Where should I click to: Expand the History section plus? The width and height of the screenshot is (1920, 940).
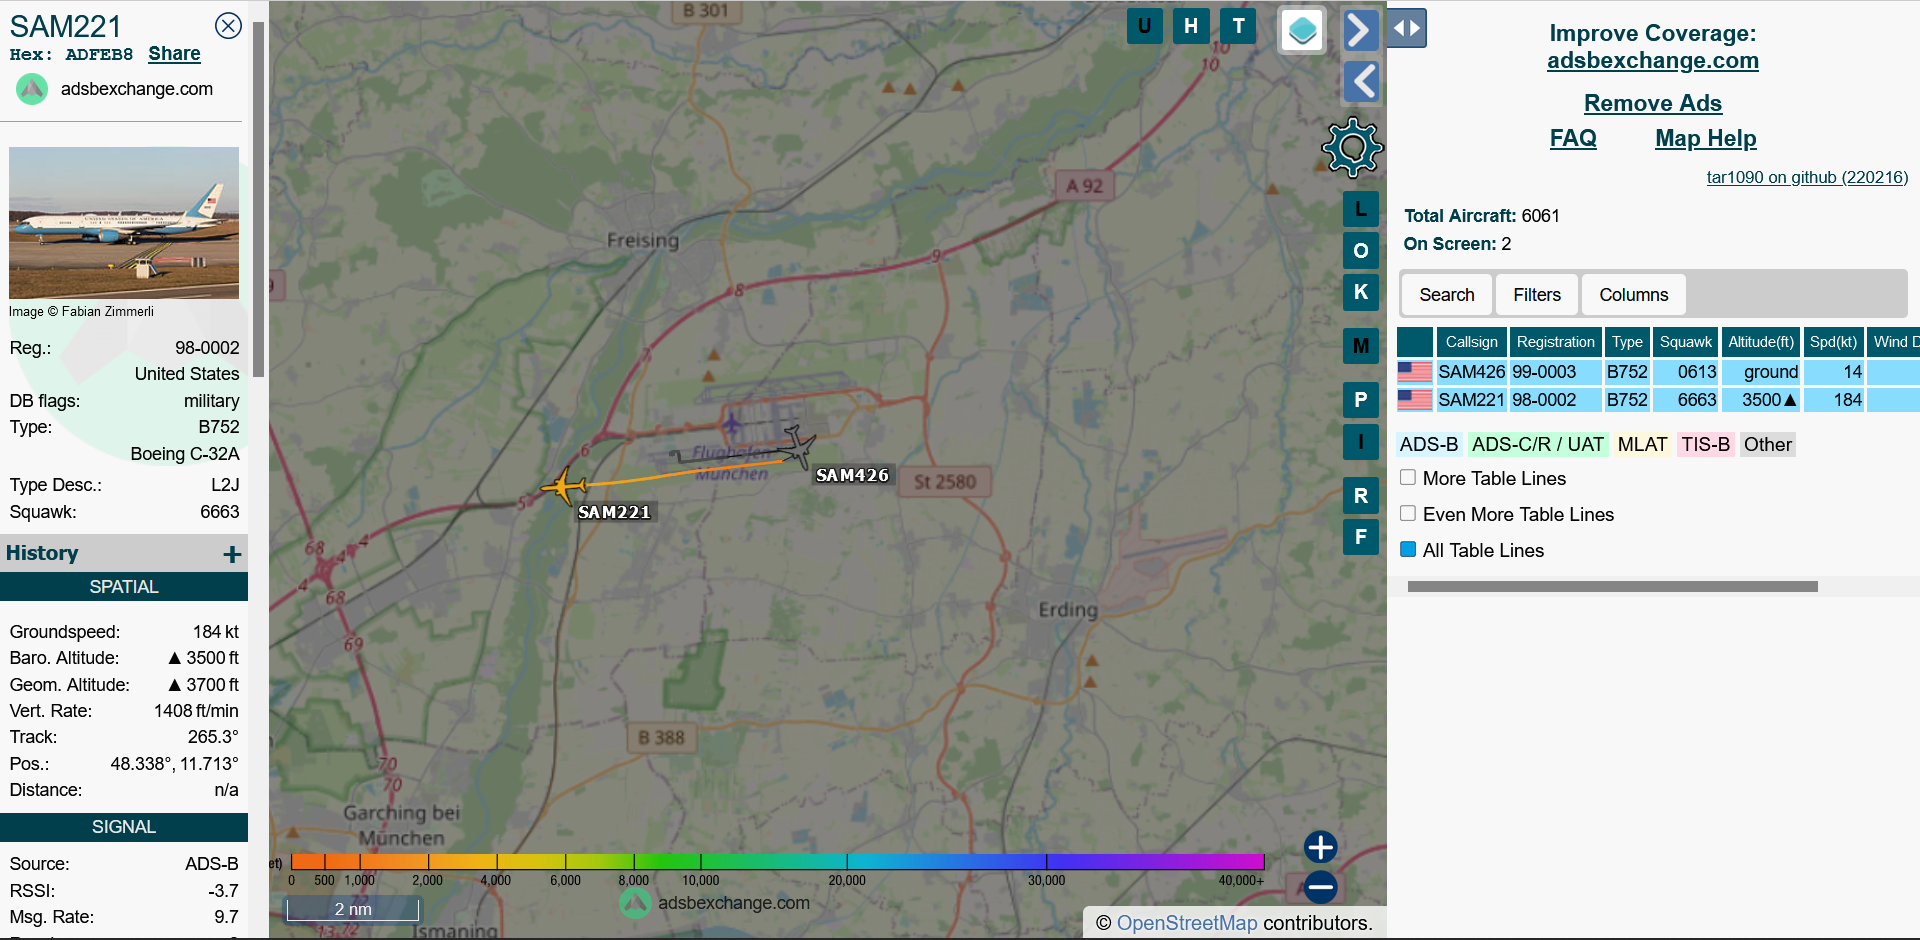(232, 554)
